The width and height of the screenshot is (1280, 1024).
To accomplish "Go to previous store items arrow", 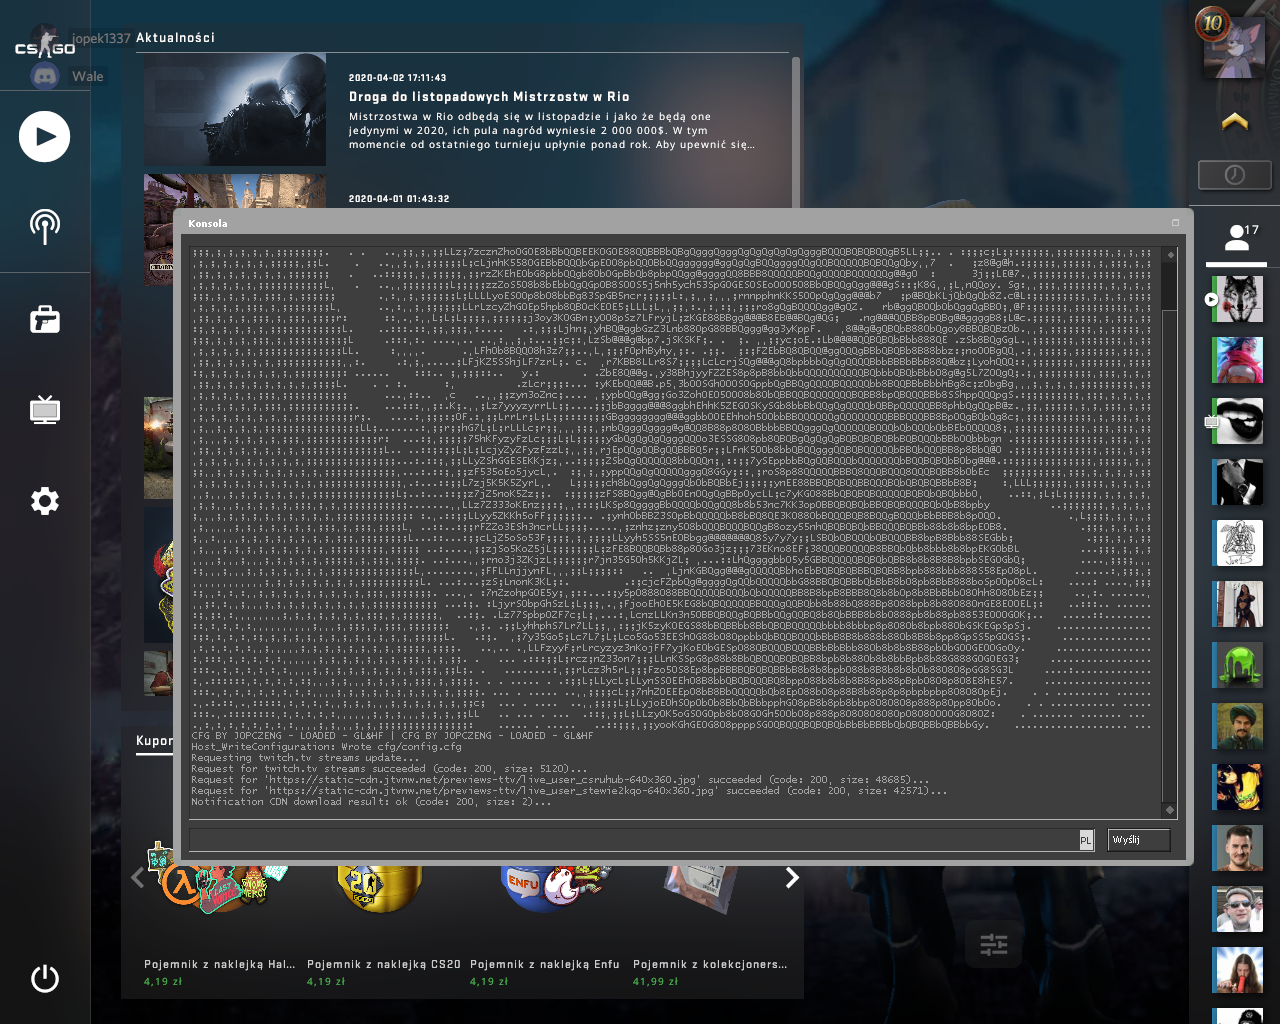I will tap(138, 878).
